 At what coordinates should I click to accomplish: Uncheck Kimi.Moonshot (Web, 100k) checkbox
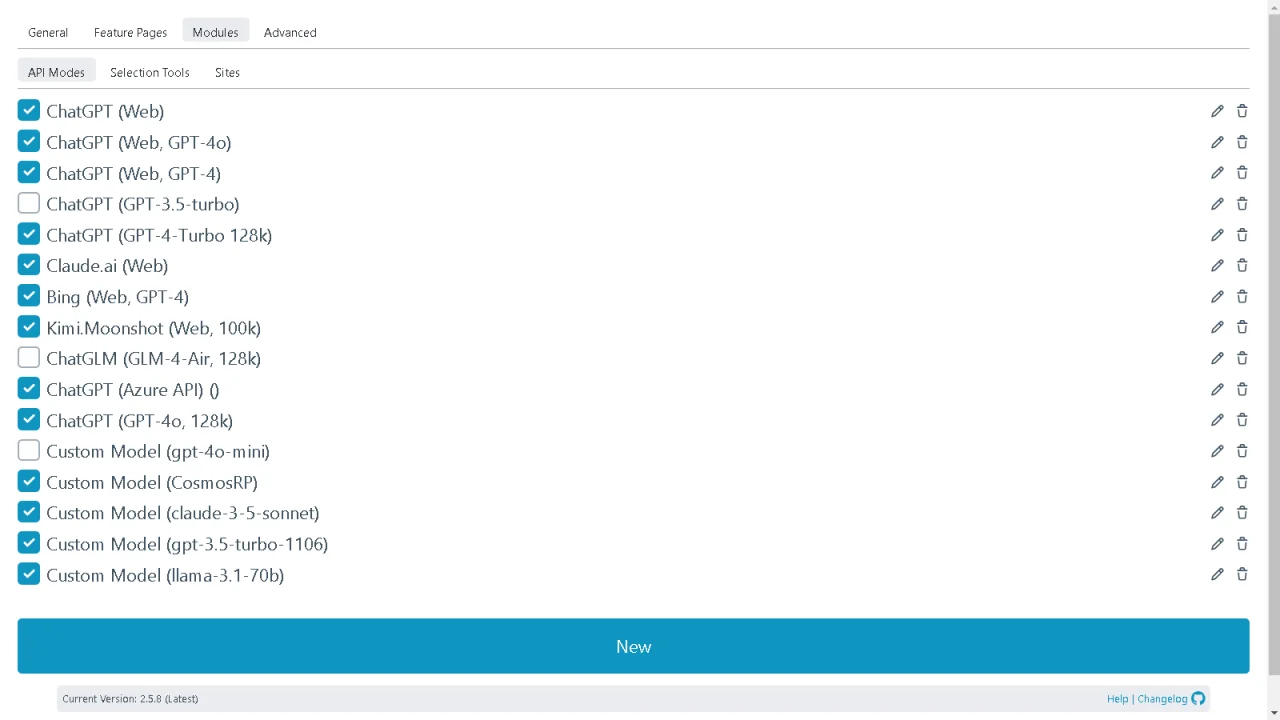pyautogui.click(x=28, y=327)
